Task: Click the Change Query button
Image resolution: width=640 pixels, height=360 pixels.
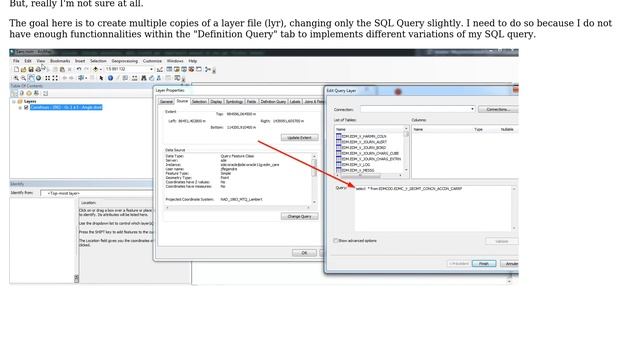Action: [x=300, y=216]
